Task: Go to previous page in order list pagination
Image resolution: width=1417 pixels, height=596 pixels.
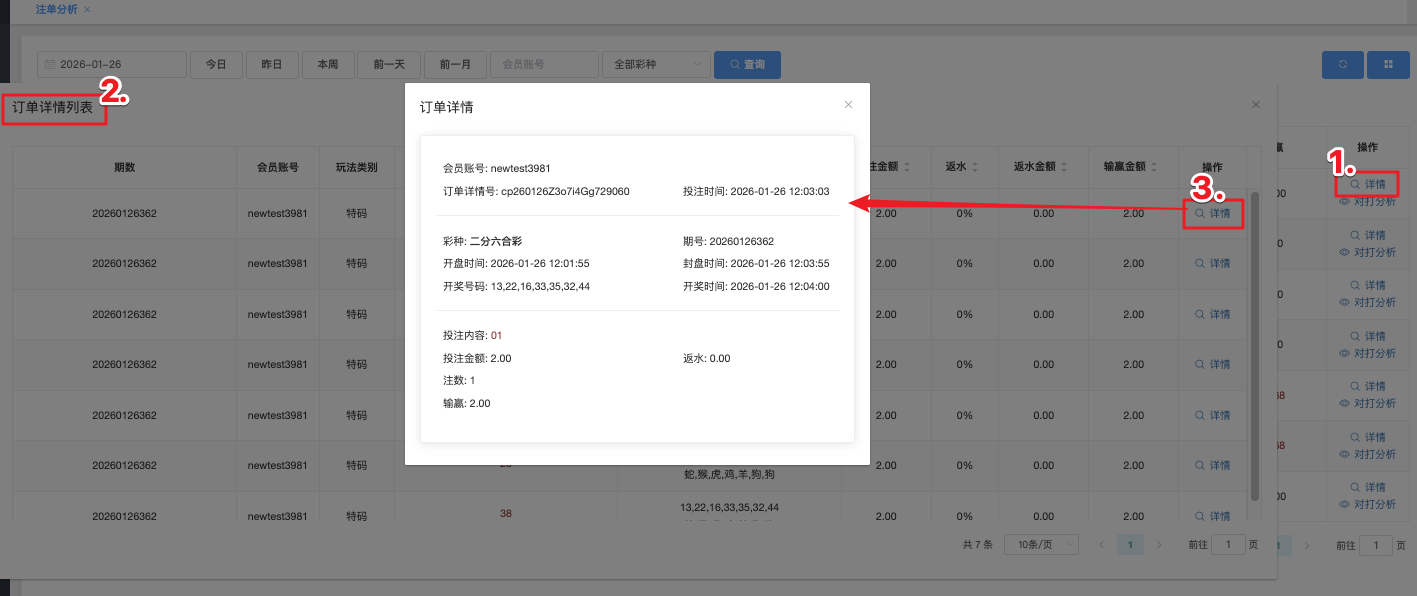Action: 1101,544
